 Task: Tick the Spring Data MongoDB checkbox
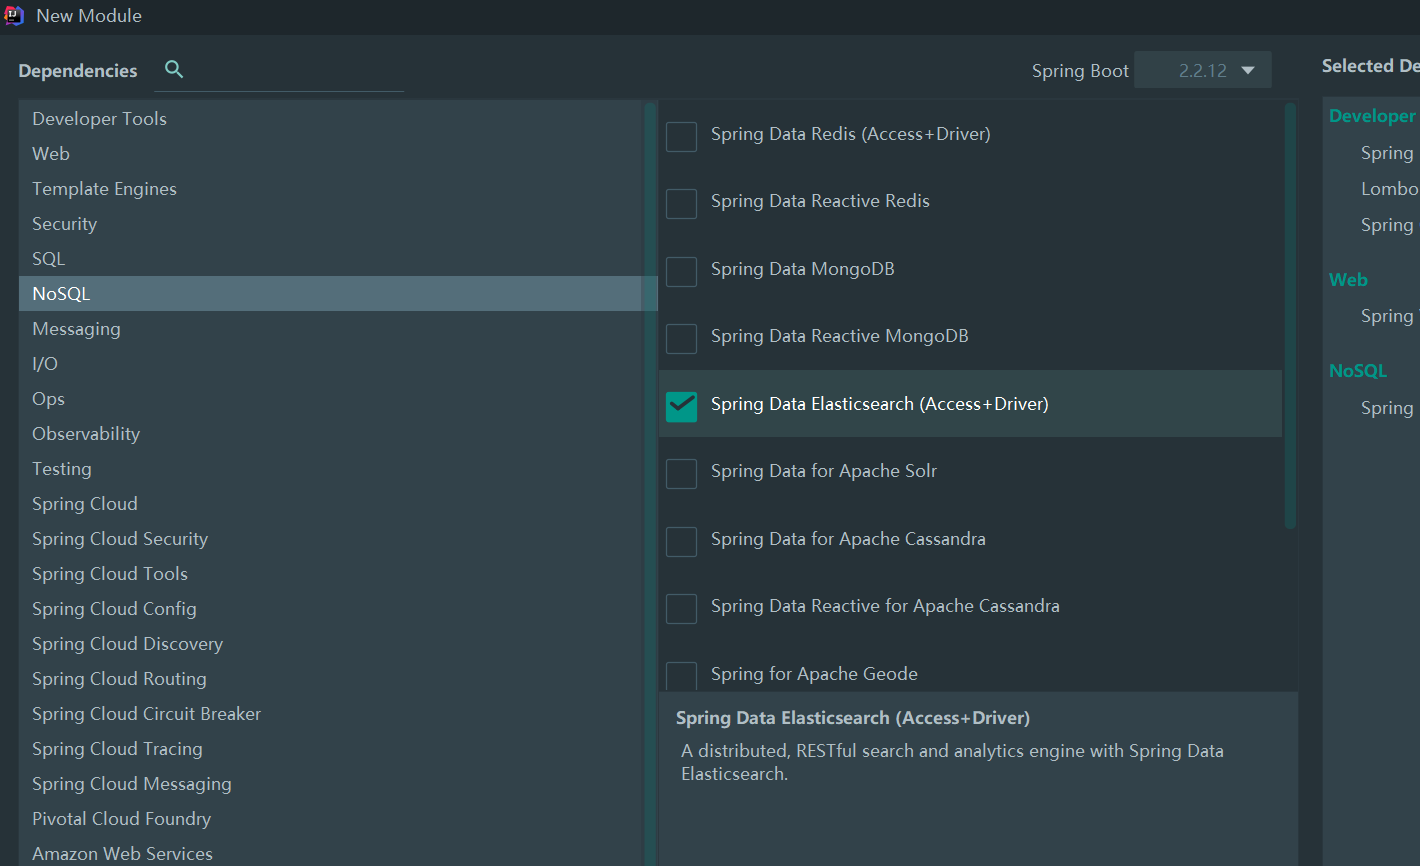tap(681, 271)
